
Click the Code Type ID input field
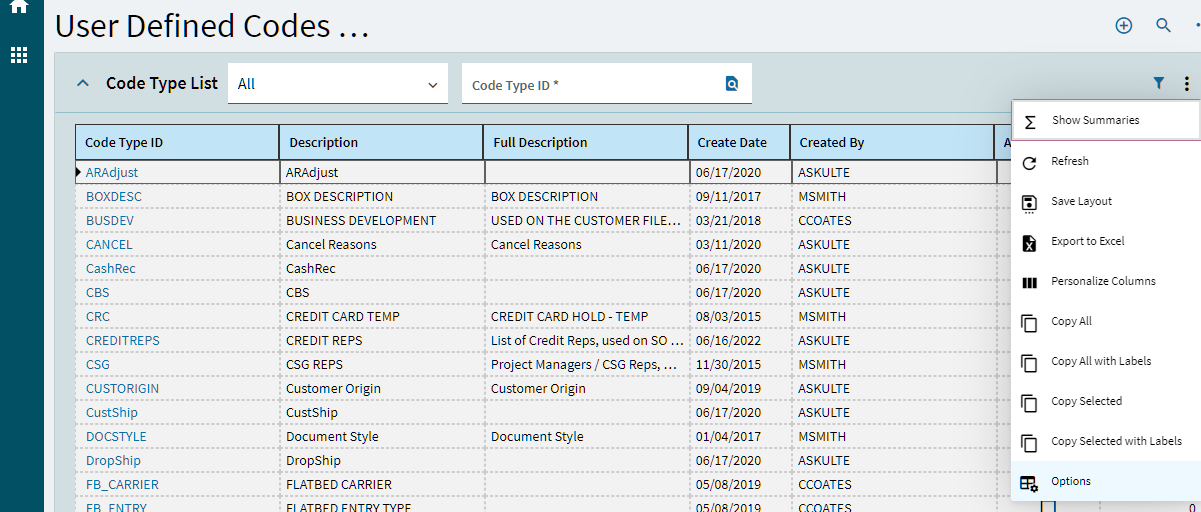[592, 85]
